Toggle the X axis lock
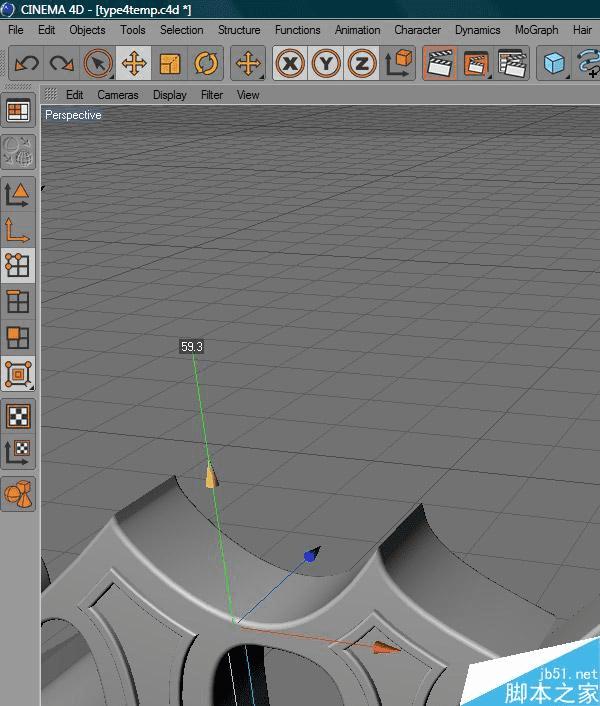This screenshot has height=706, width=600. coord(290,64)
